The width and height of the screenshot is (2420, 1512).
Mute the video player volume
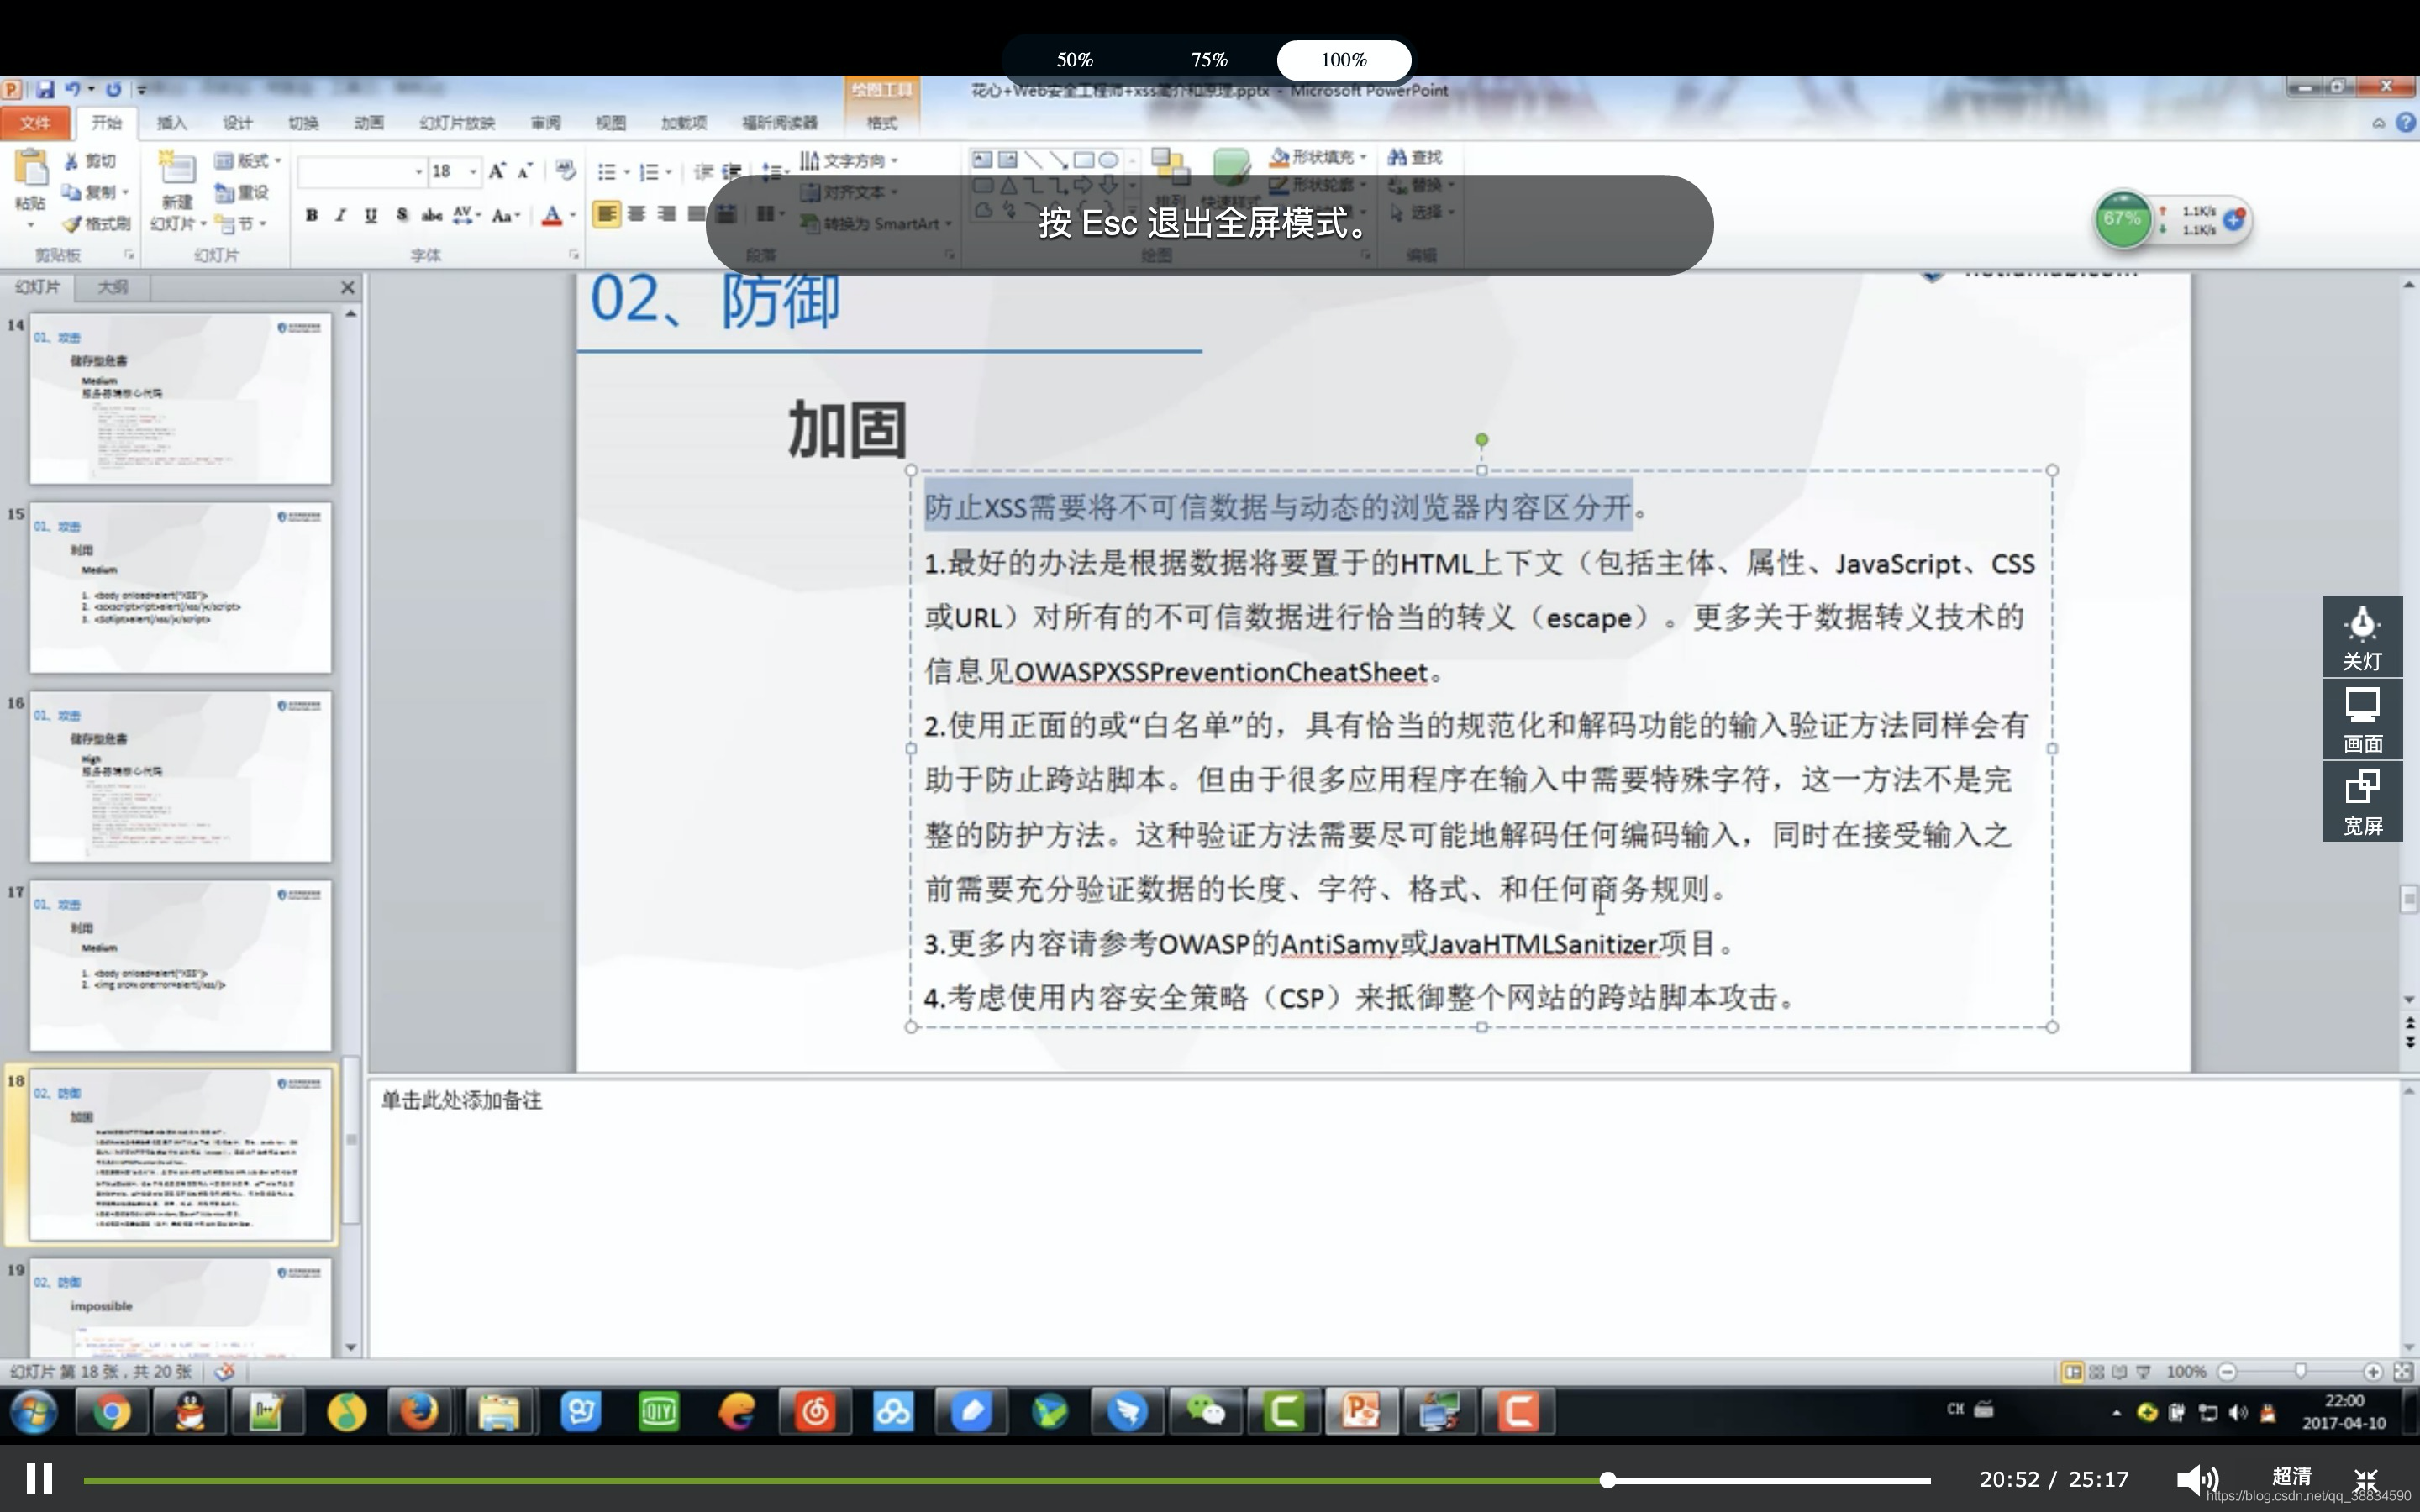pyautogui.click(x=2197, y=1479)
